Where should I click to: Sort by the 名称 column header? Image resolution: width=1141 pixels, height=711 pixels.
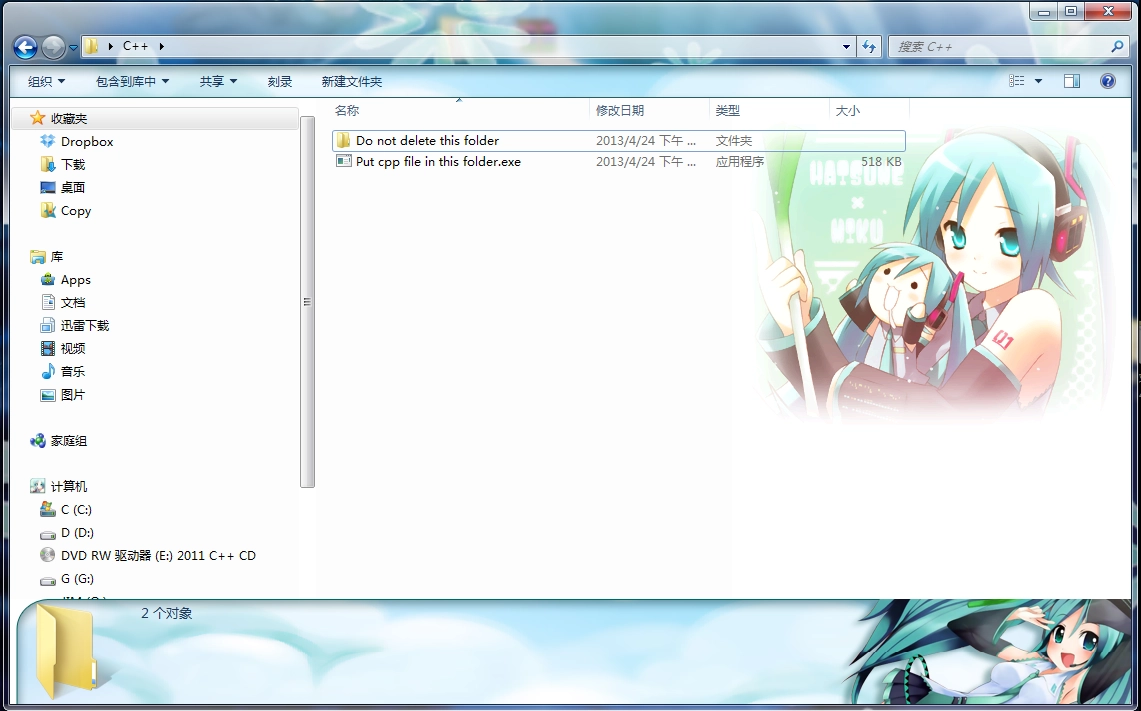(347, 111)
